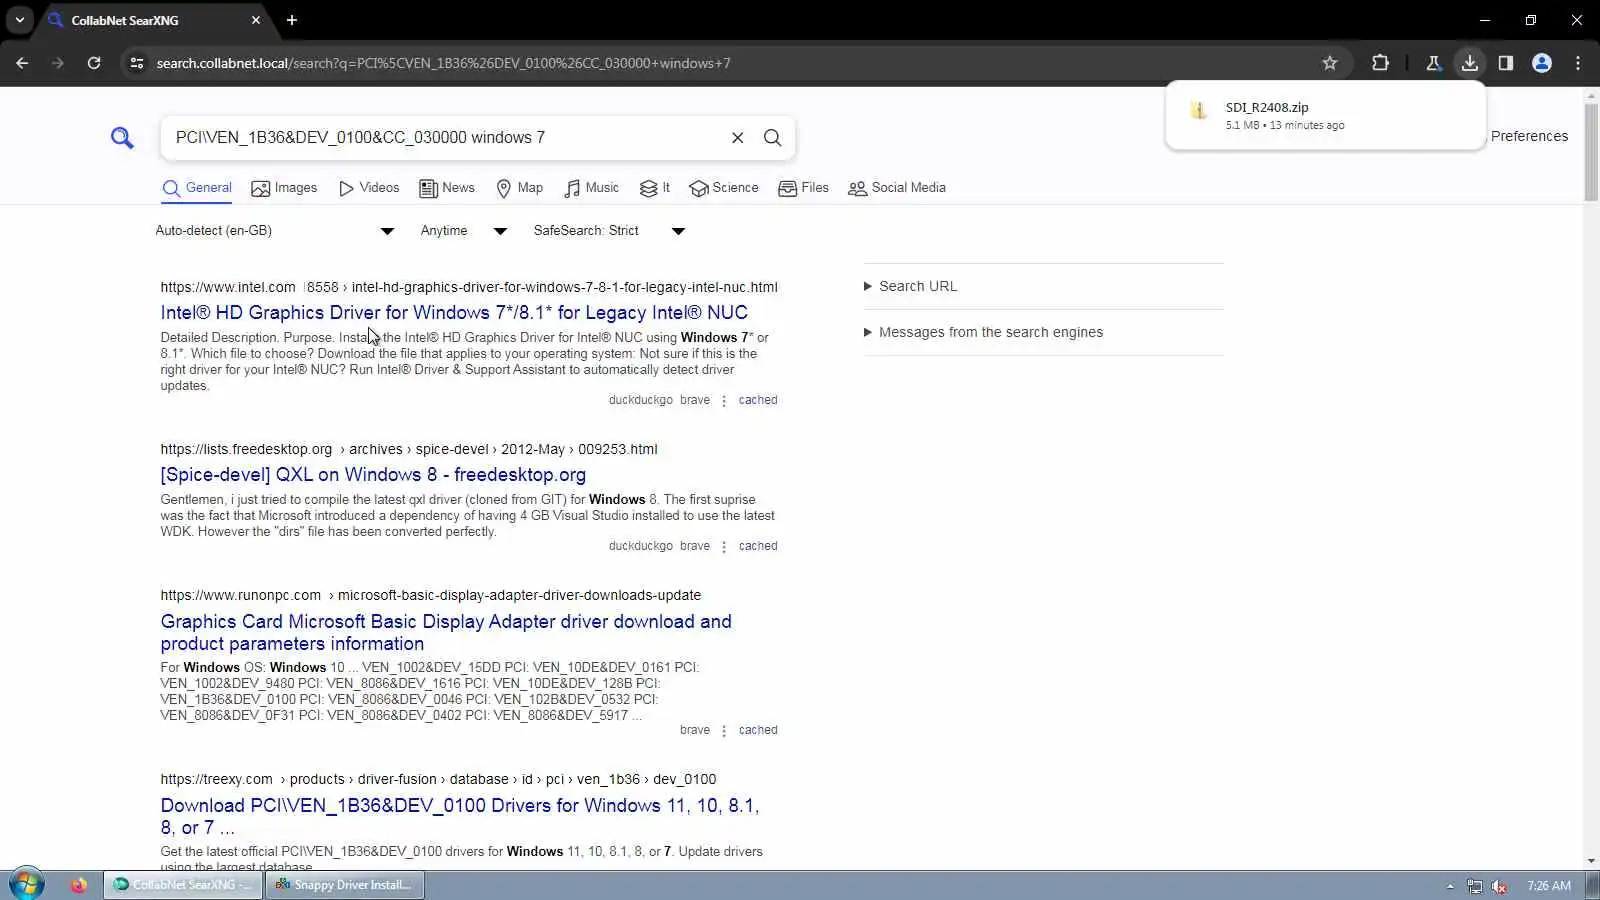Viewport: 1600px width, 900px height.
Task: Open the Chrome three-dot menu
Action: click(x=1578, y=63)
